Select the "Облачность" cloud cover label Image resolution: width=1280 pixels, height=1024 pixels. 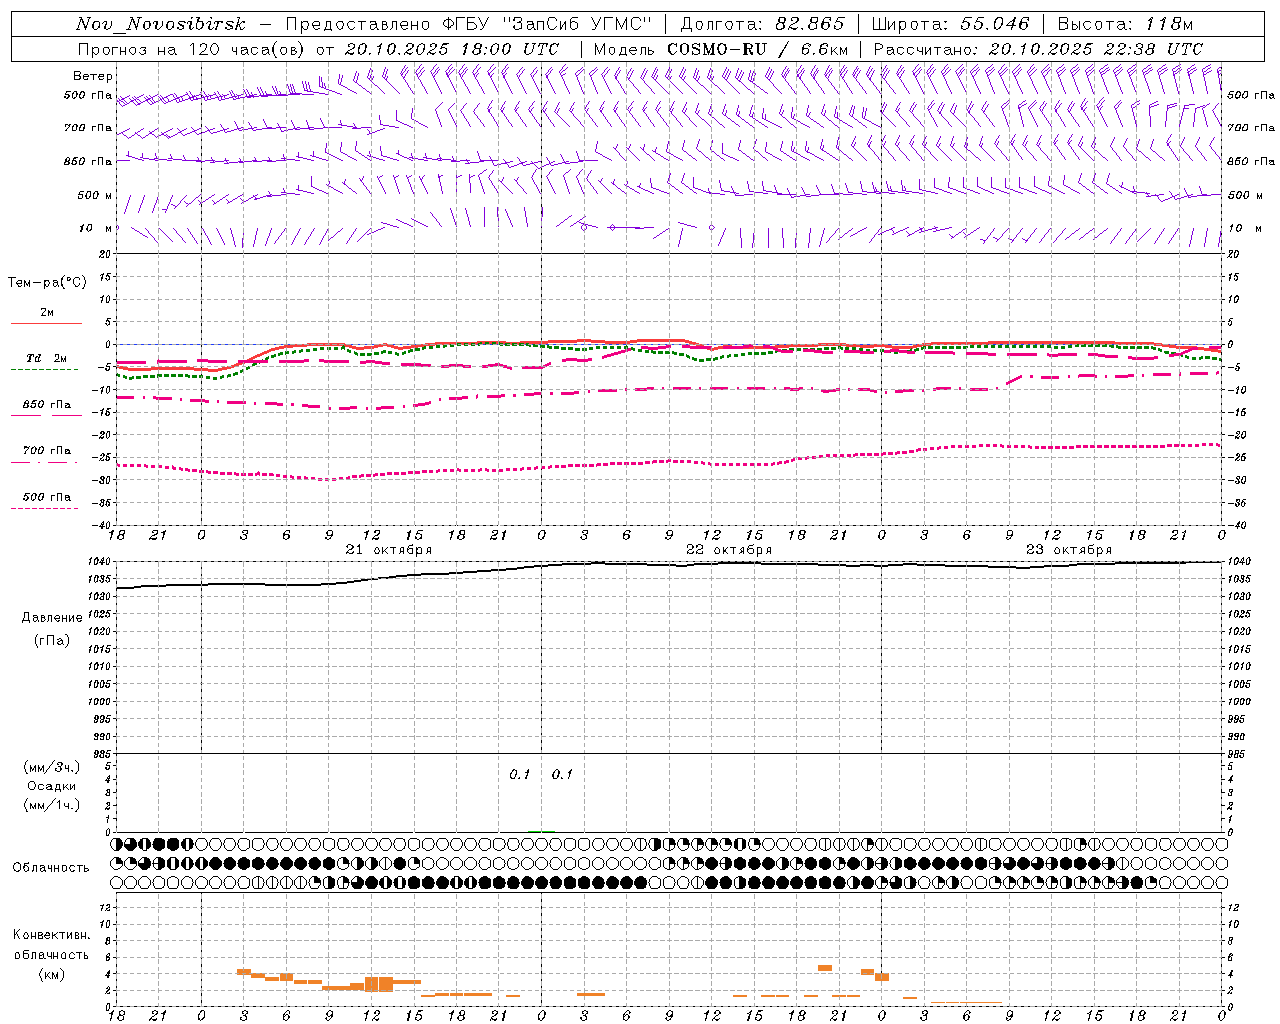(x=51, y=868)
